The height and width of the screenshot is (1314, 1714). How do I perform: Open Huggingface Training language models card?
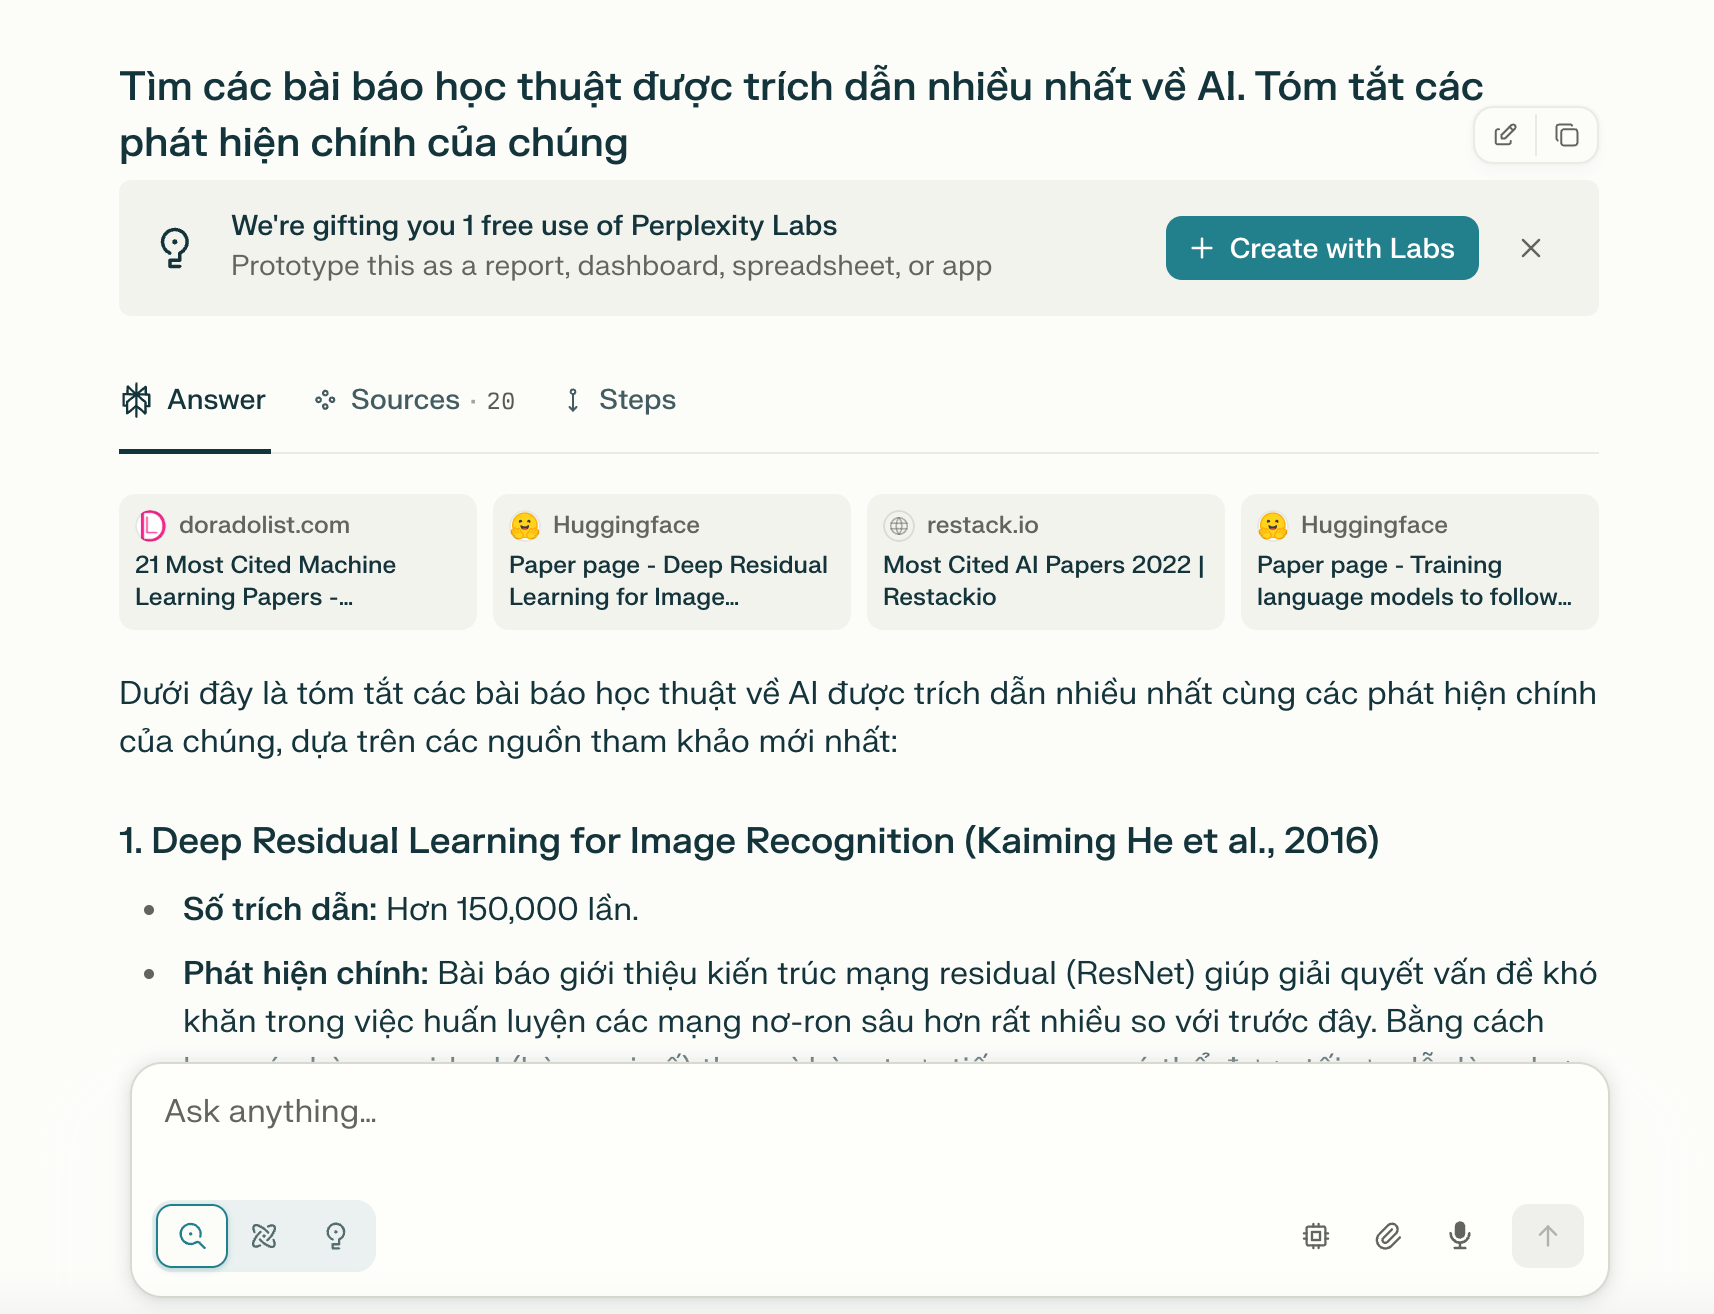(1420, 562)
